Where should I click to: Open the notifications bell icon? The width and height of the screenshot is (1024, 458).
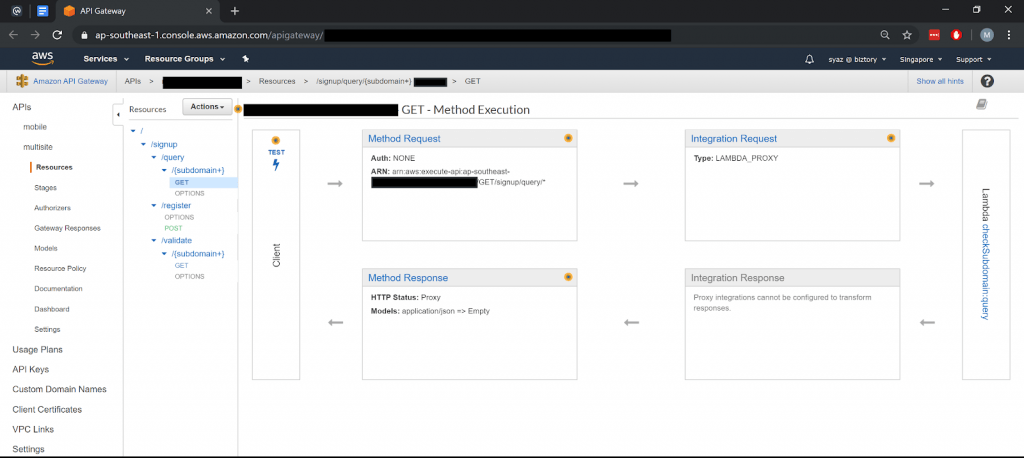pos(810,59)
